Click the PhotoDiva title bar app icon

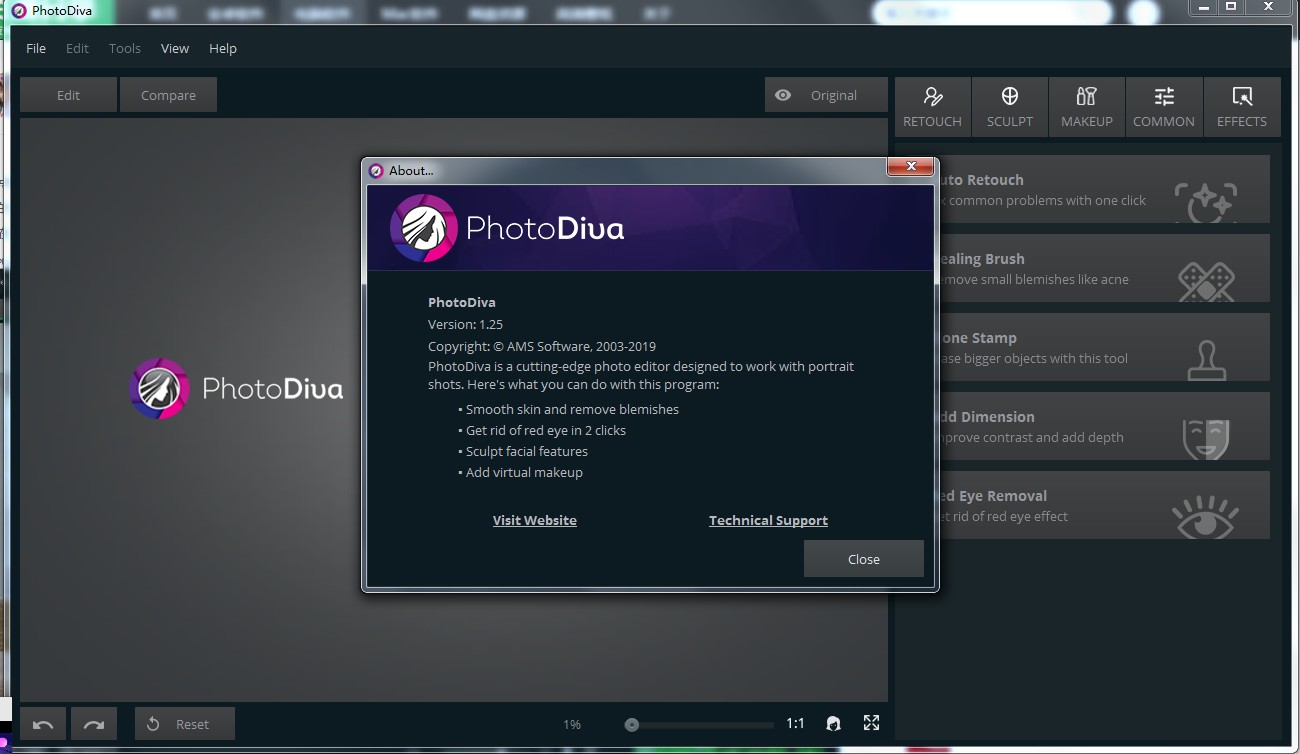pyautogui.click(x=19, y=11)
